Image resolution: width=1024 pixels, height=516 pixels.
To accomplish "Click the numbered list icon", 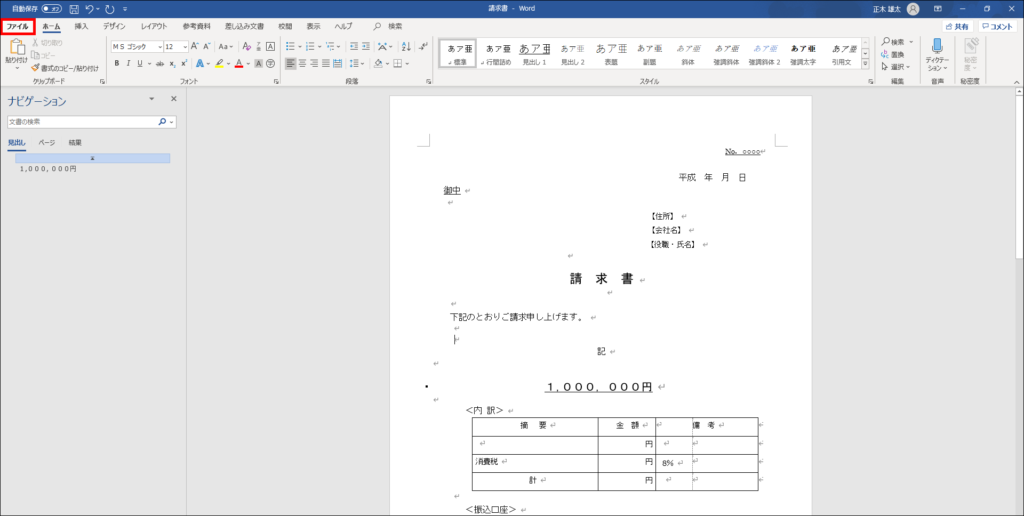I will (x=310, y=46).
